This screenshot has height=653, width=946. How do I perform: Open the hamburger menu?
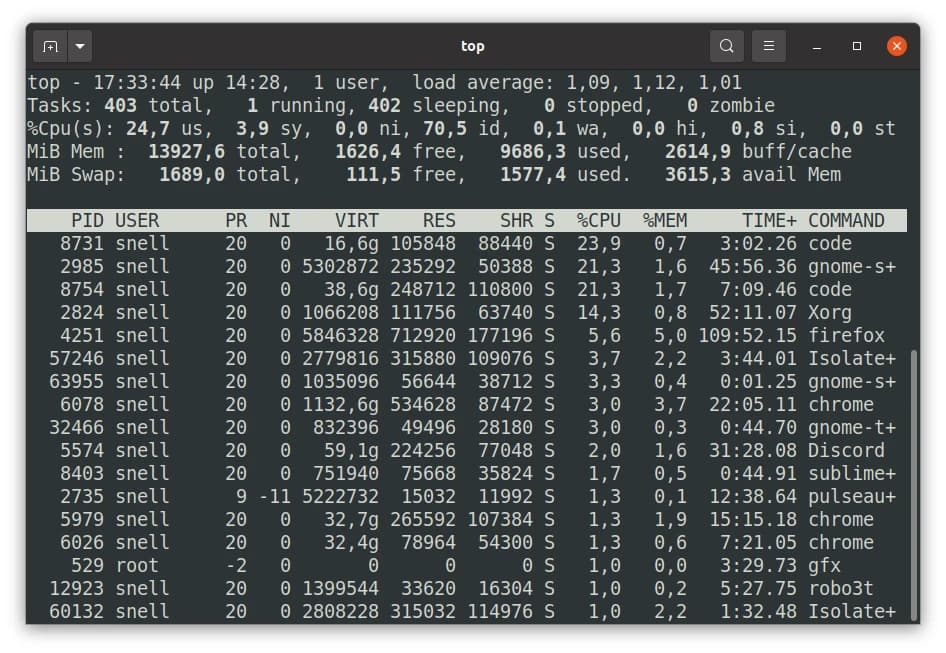[x=769, y=46]
